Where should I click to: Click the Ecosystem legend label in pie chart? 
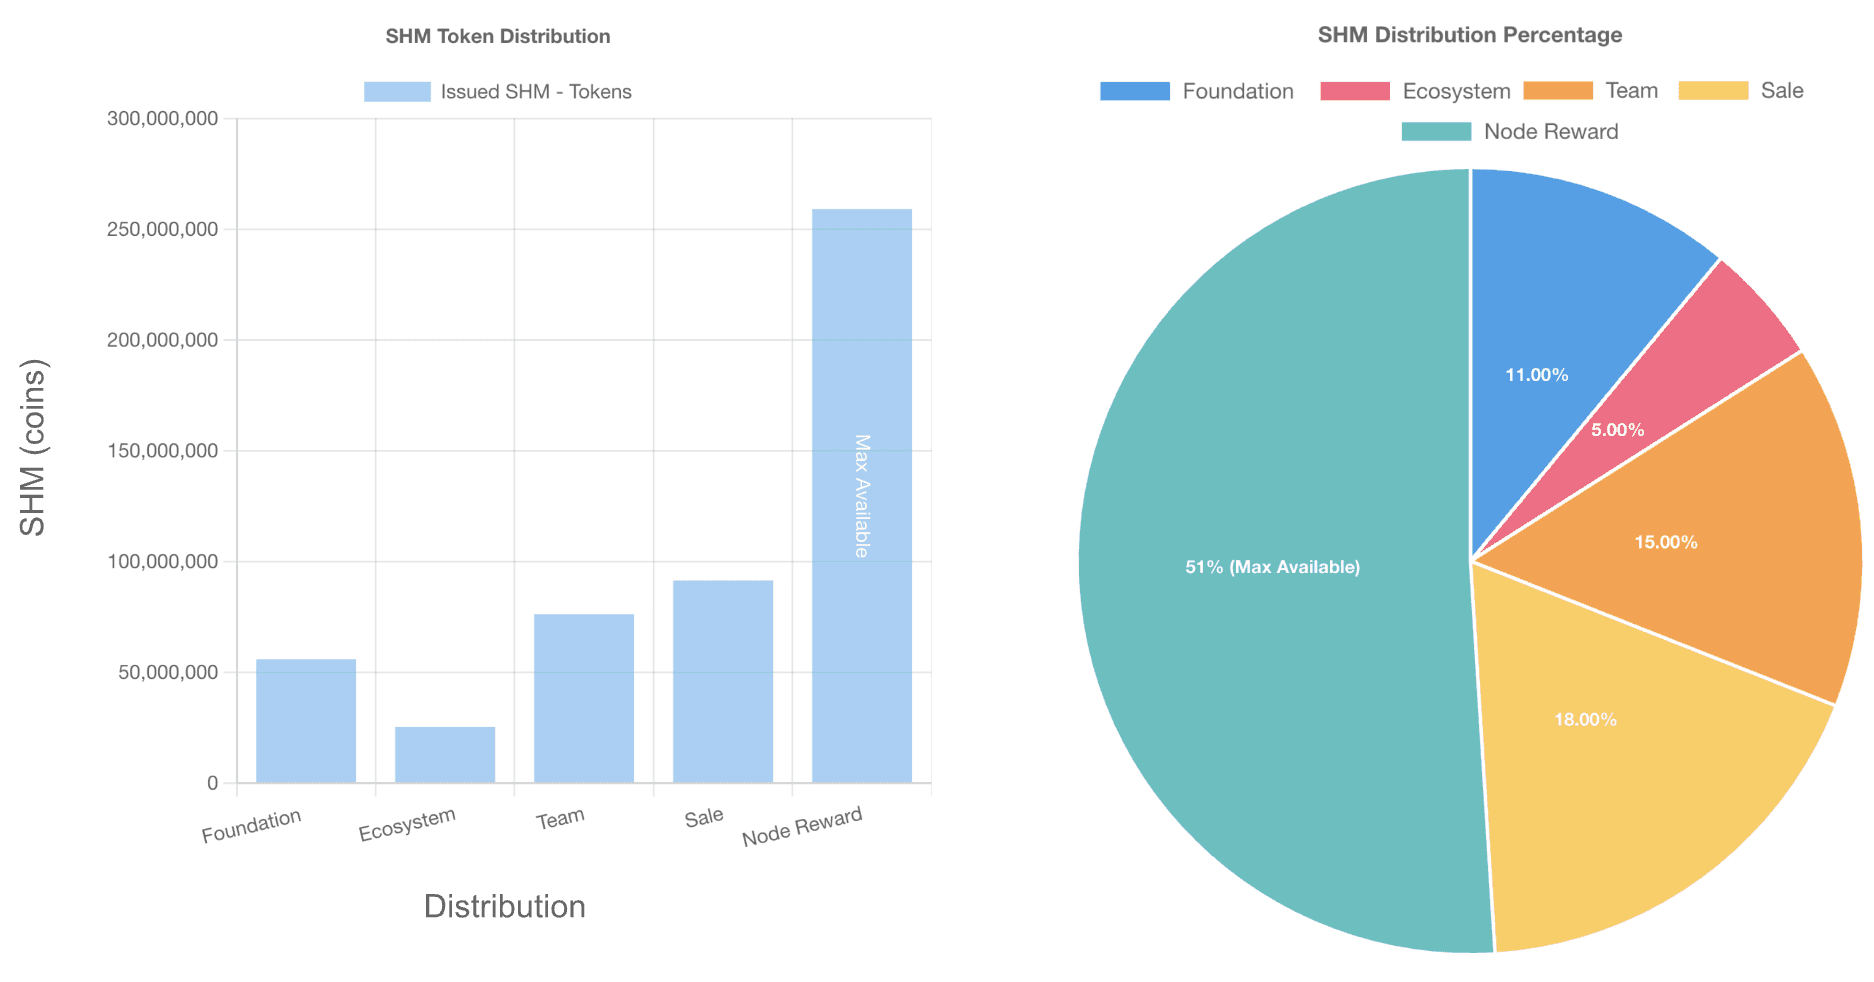(1456, 91)
